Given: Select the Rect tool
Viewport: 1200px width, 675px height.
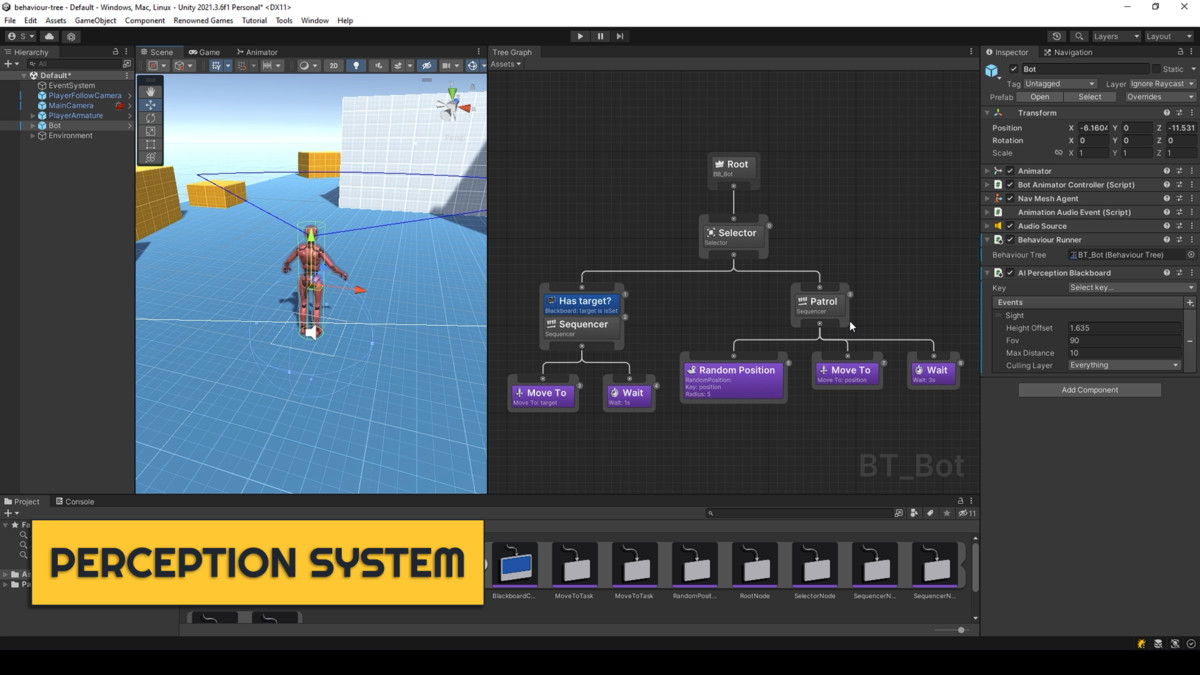Looking at the screenshot, I should [x=150, y=144].
